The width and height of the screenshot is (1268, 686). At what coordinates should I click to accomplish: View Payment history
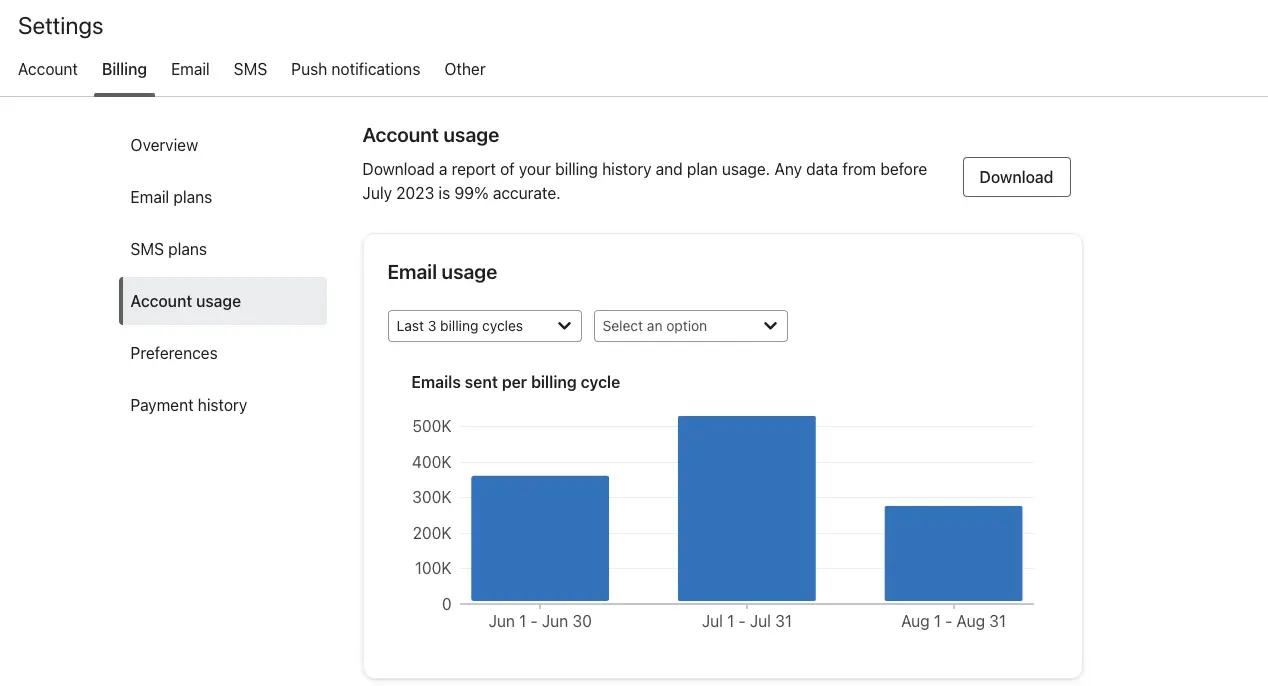coord(188,405)
